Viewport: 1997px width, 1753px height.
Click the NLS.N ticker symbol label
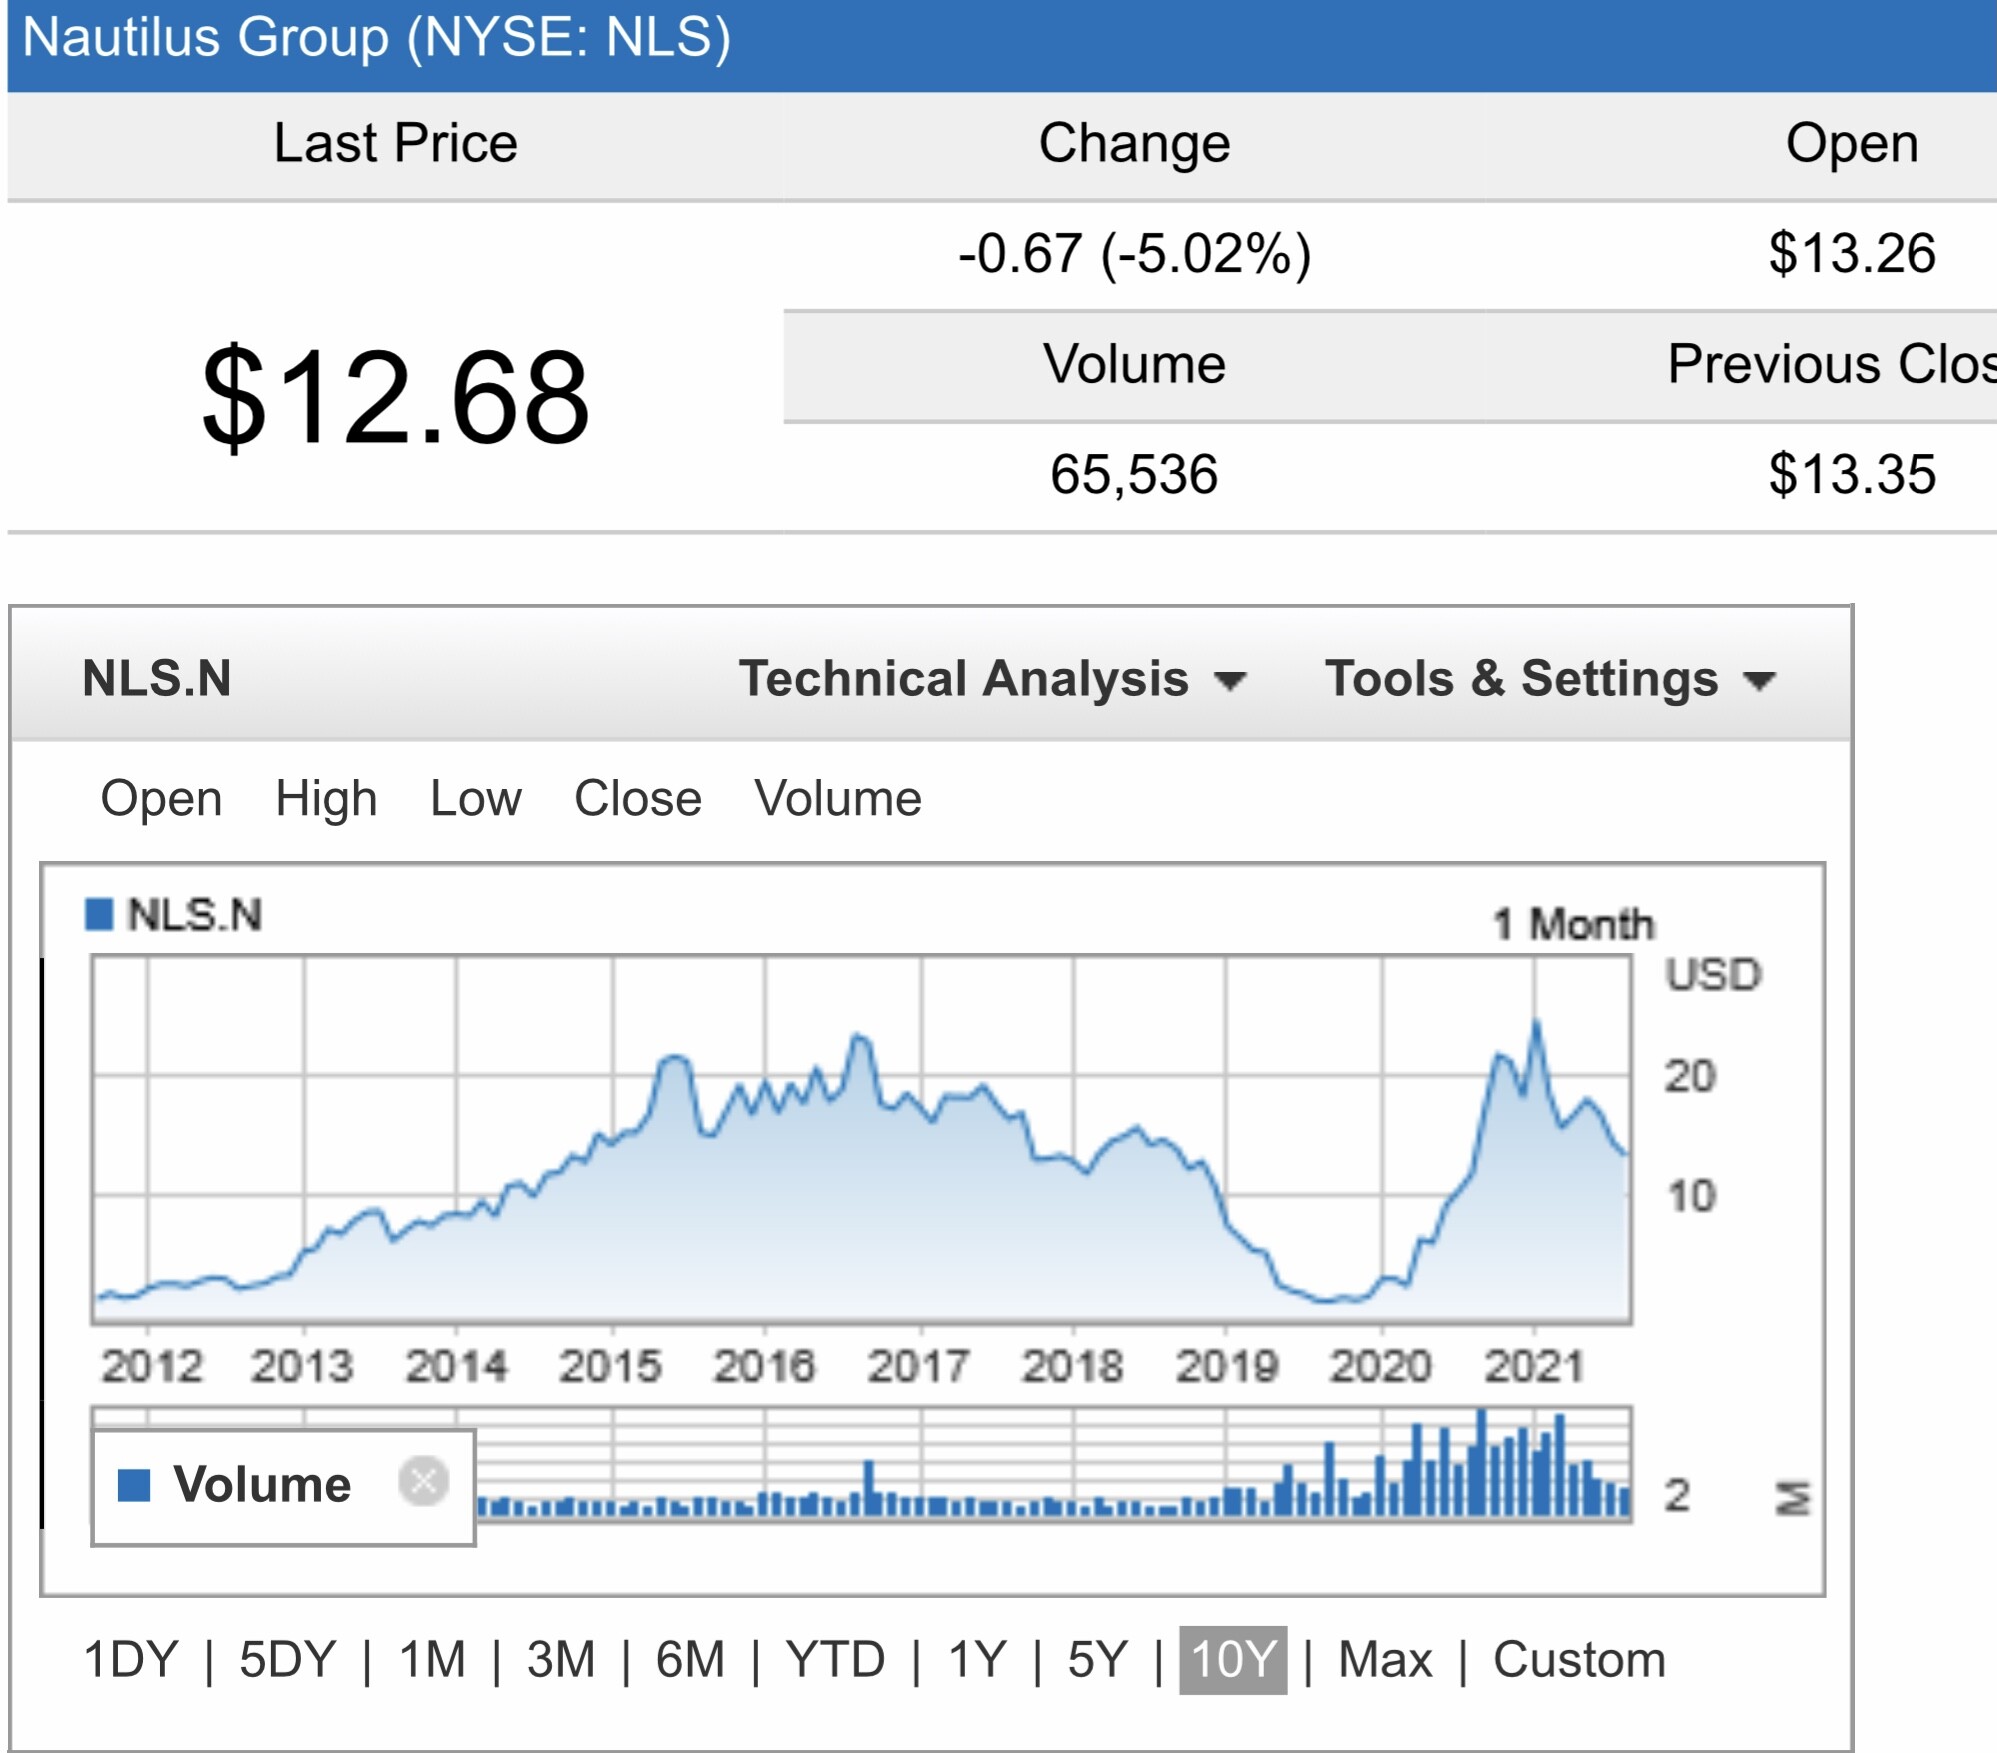coord(157,679)
